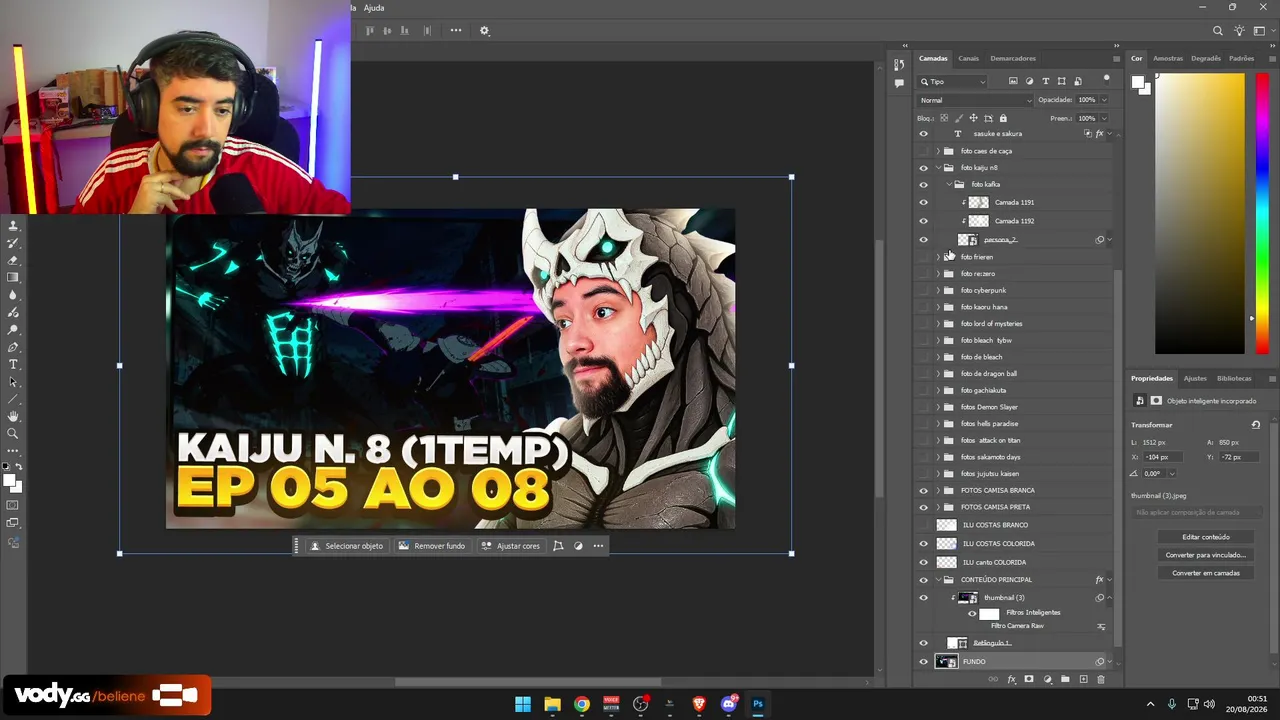This screenshot has height=720, width=1280.
Task: Click Remover fundo in contextual bar
Action: coord(432,546)
